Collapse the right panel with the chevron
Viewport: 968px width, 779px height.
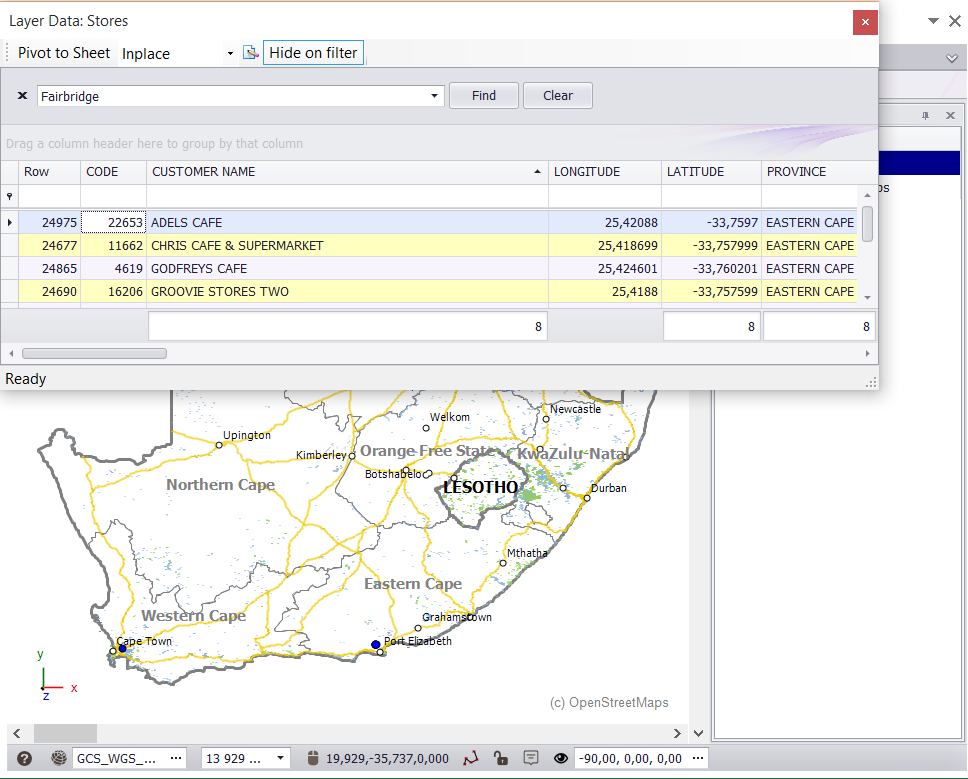951,57
